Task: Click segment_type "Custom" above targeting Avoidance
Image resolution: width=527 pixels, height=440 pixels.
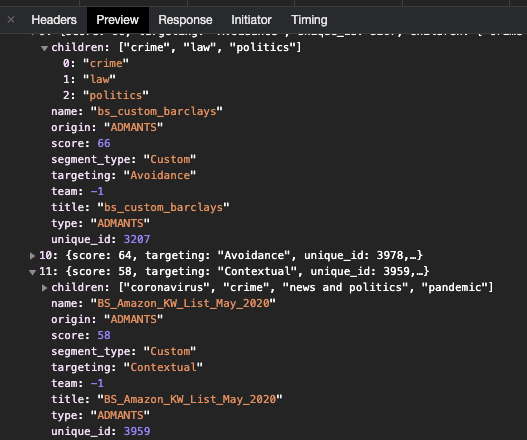Action: (170, 159)
